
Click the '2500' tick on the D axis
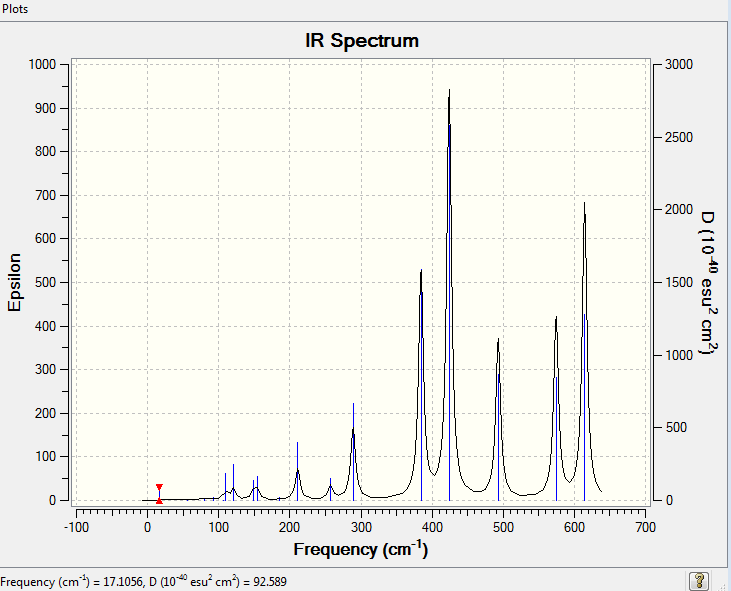[679, 137]
